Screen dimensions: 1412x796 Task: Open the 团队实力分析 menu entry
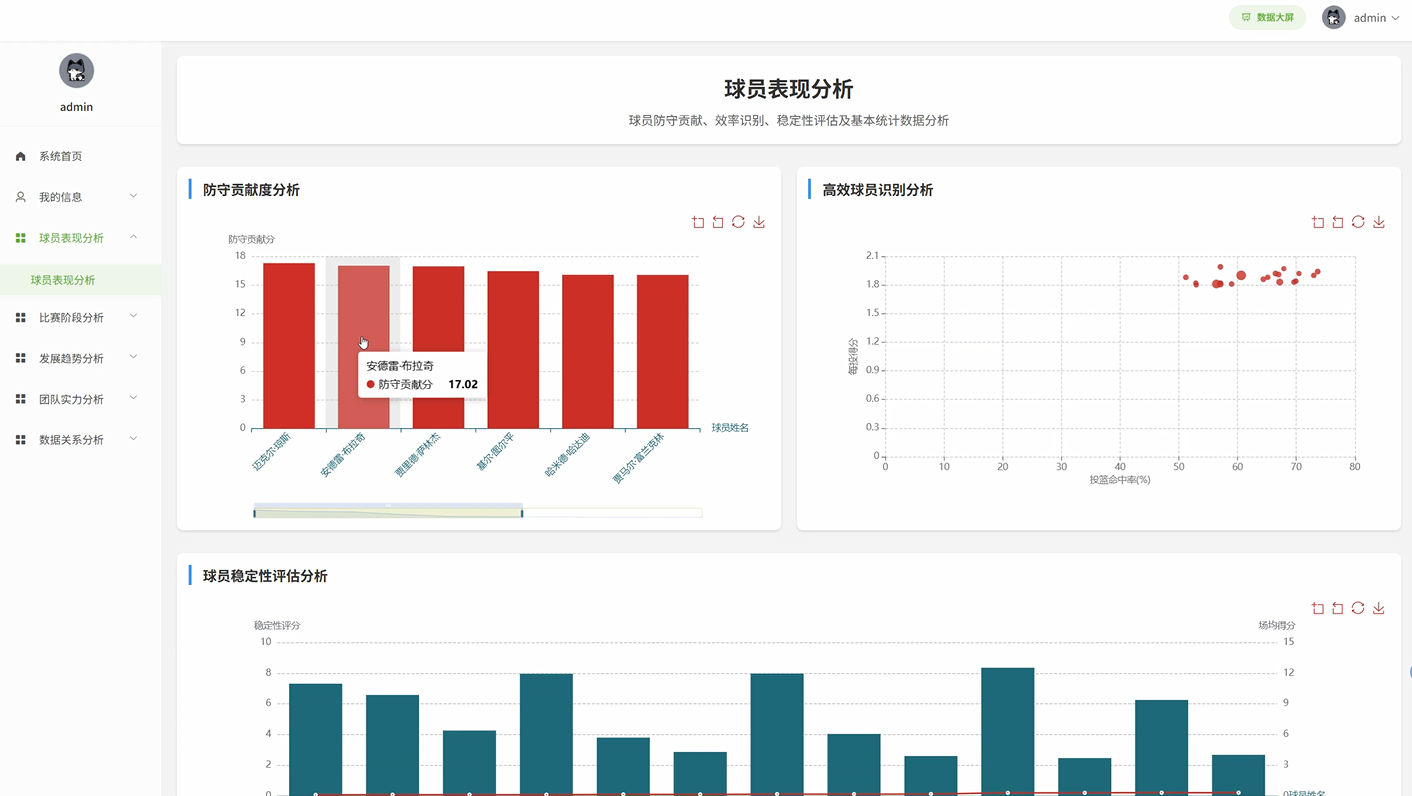[80, 399]
